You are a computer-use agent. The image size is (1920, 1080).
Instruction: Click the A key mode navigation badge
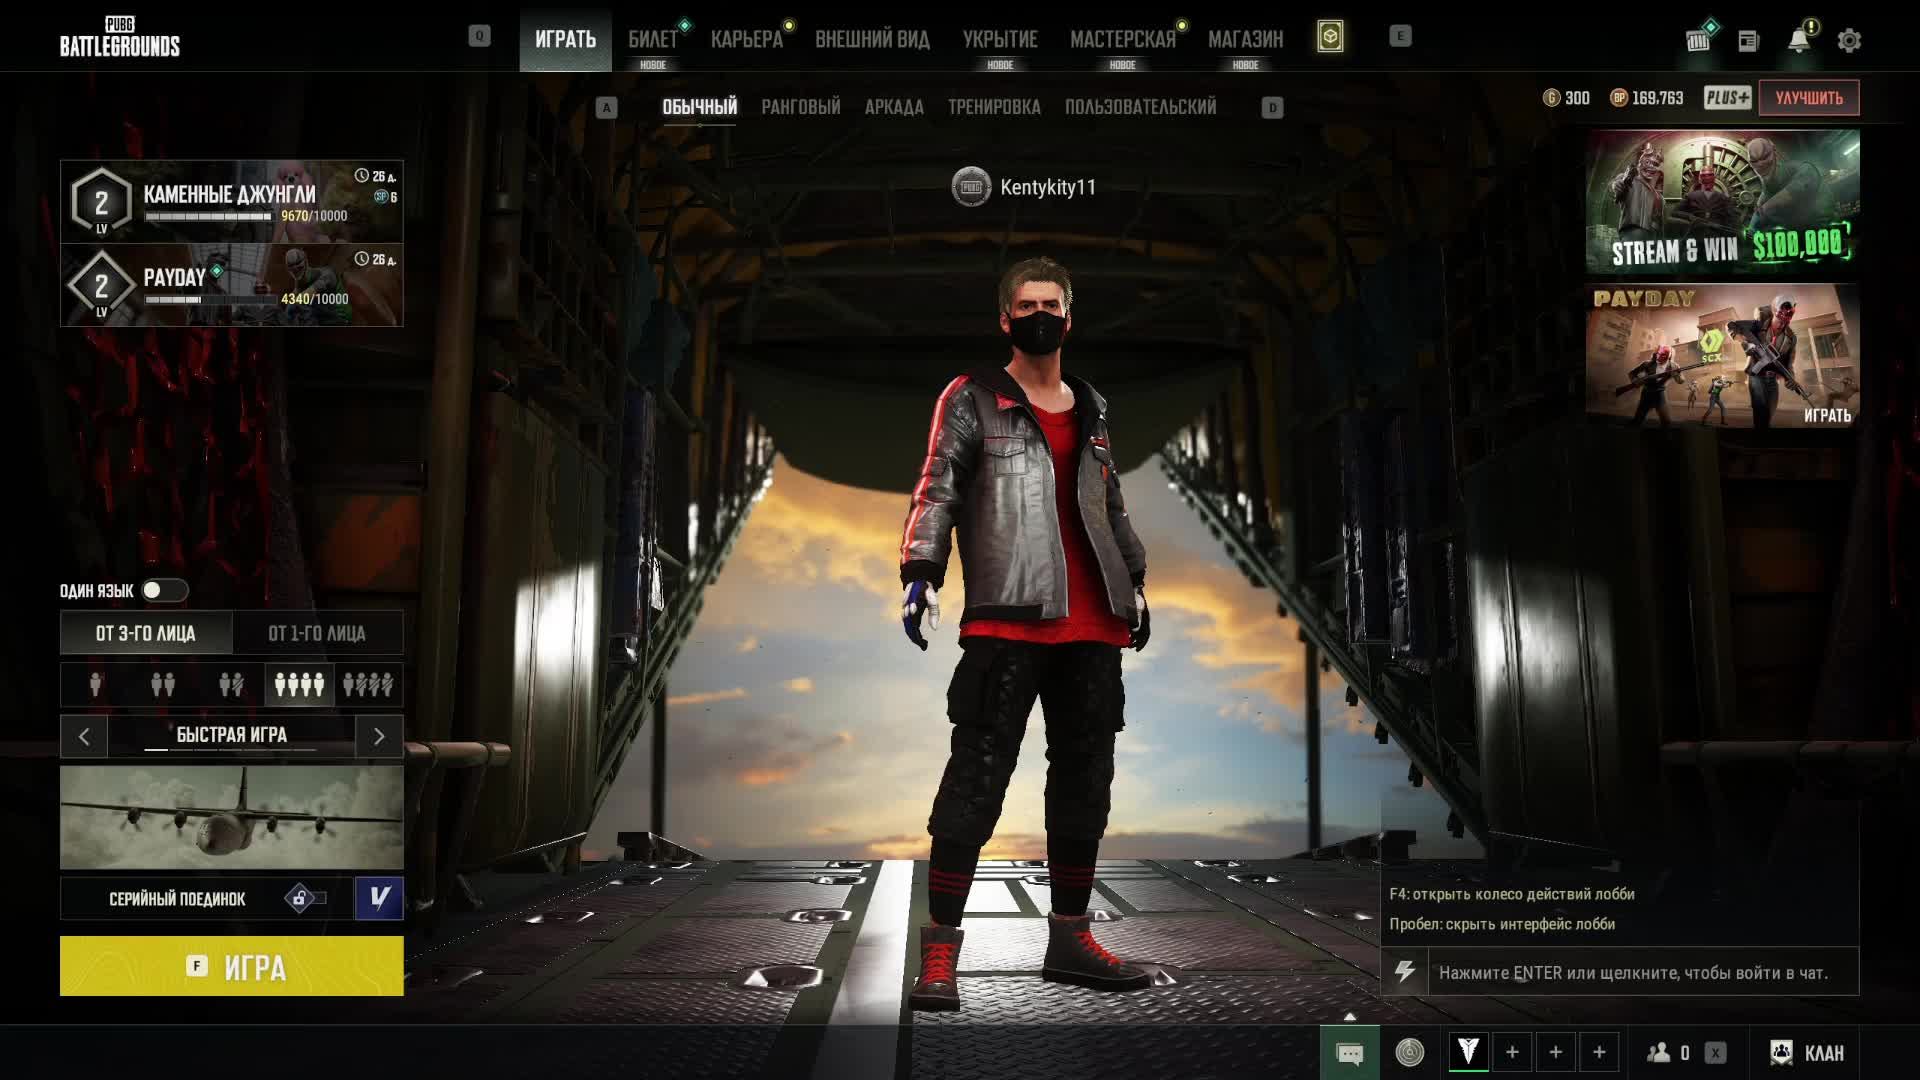[x=606, y=107]
